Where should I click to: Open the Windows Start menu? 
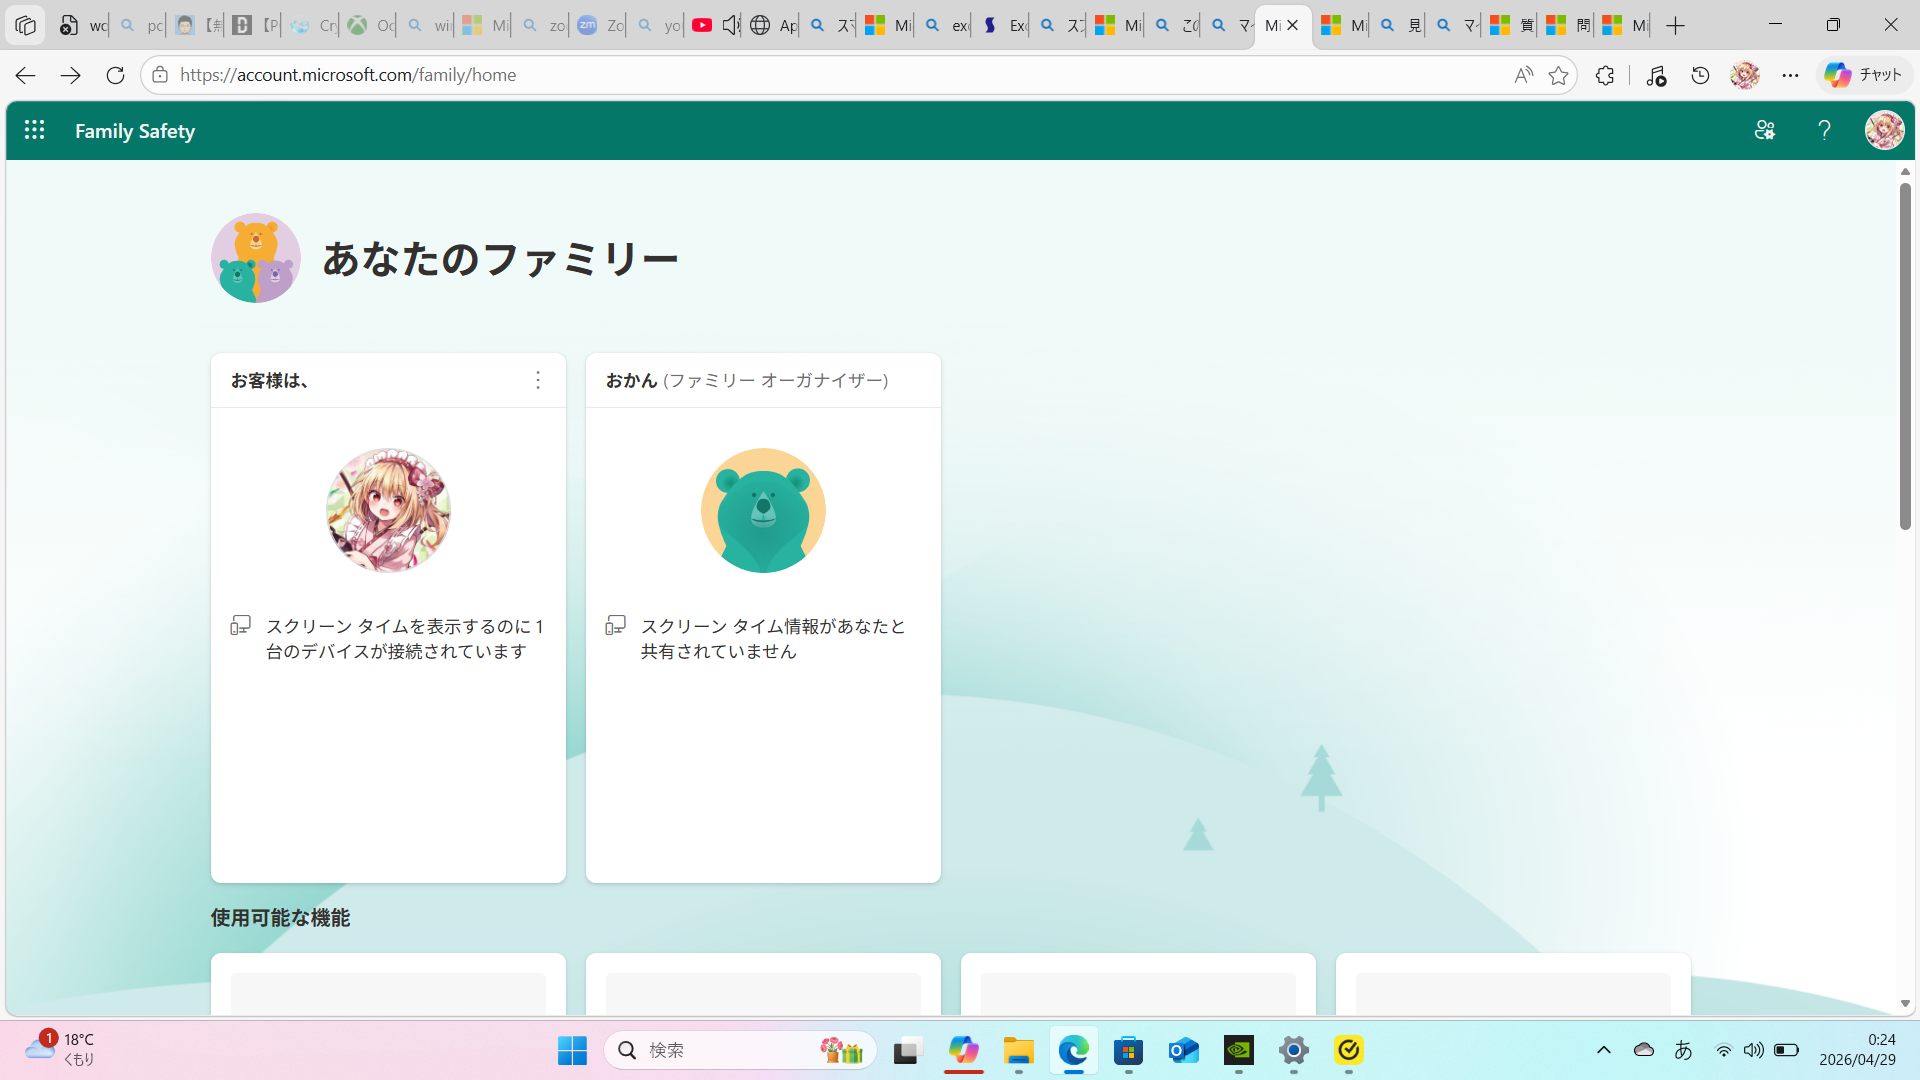click(x=572, y=1050)
